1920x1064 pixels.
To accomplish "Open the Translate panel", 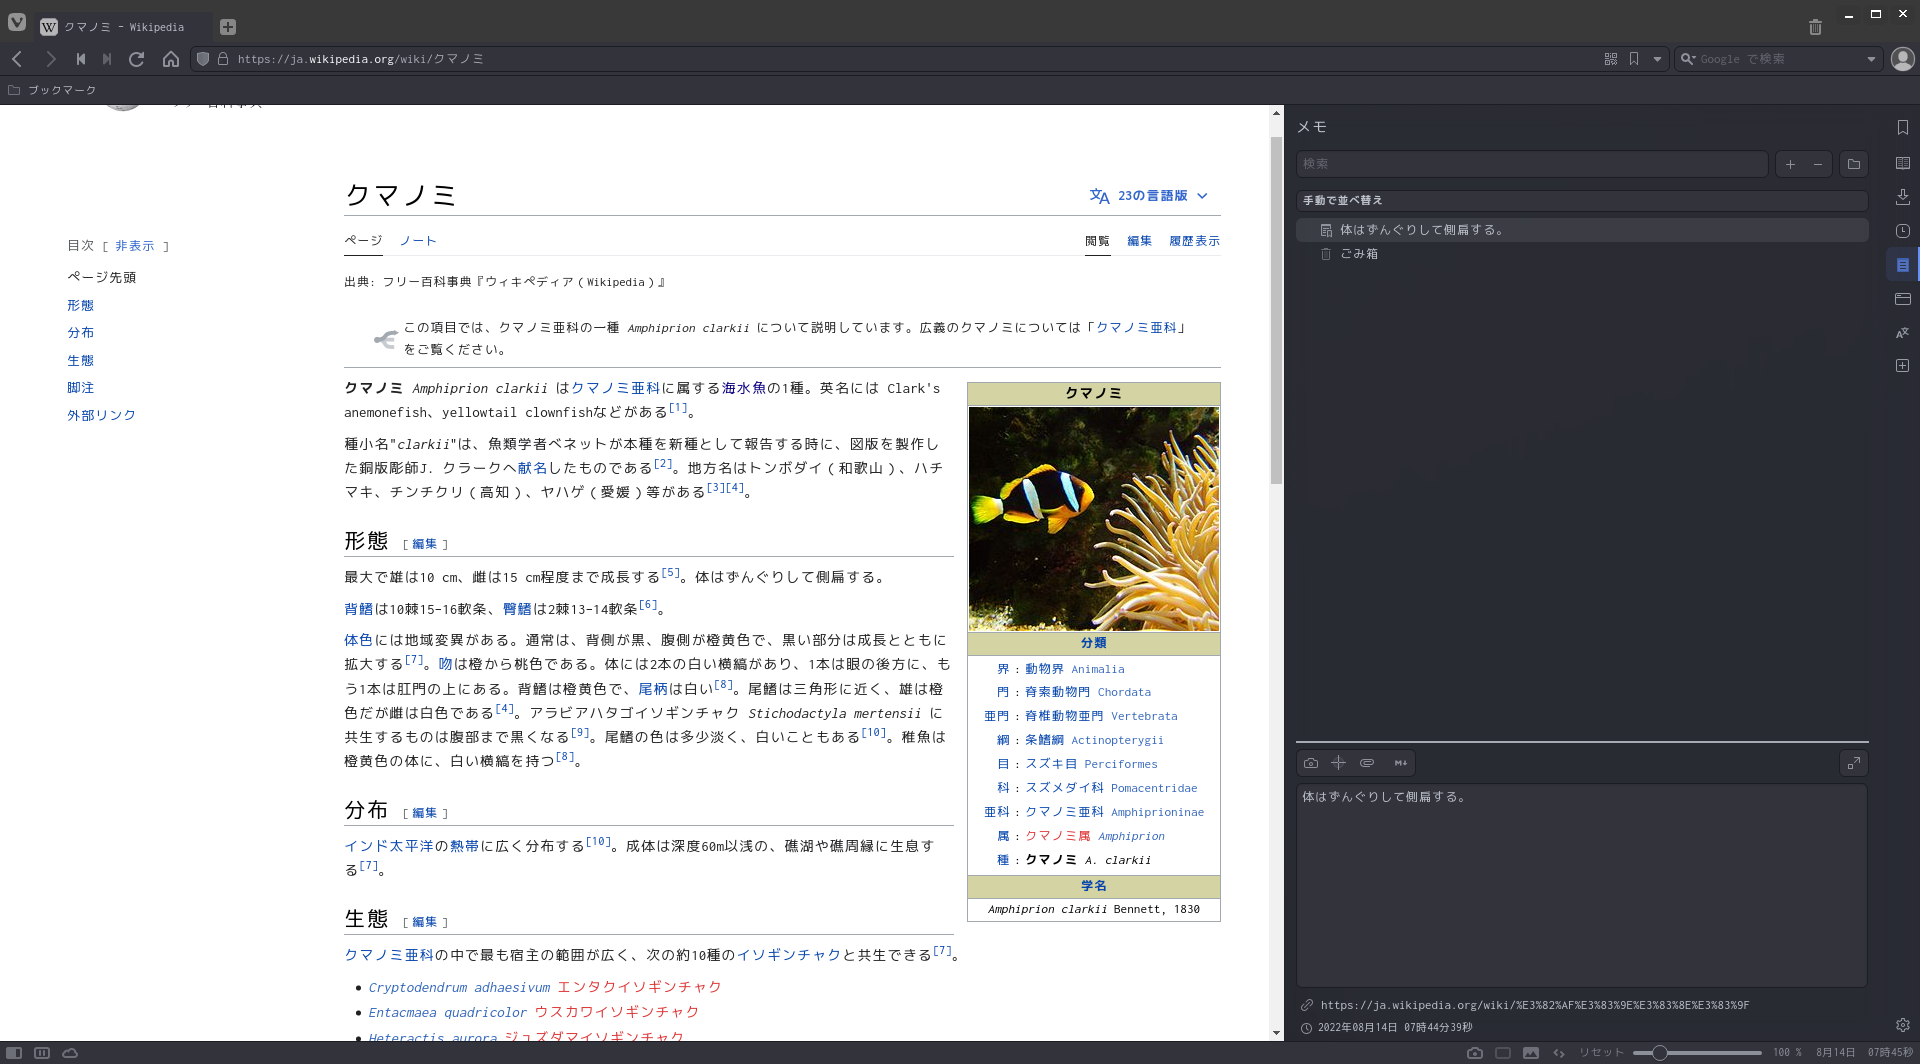I will click(x=1903, y=332).
